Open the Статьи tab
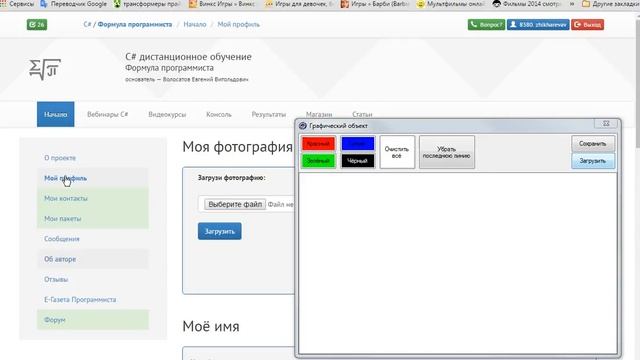Screen dimensions: 640x360 [x=362, y=114]
